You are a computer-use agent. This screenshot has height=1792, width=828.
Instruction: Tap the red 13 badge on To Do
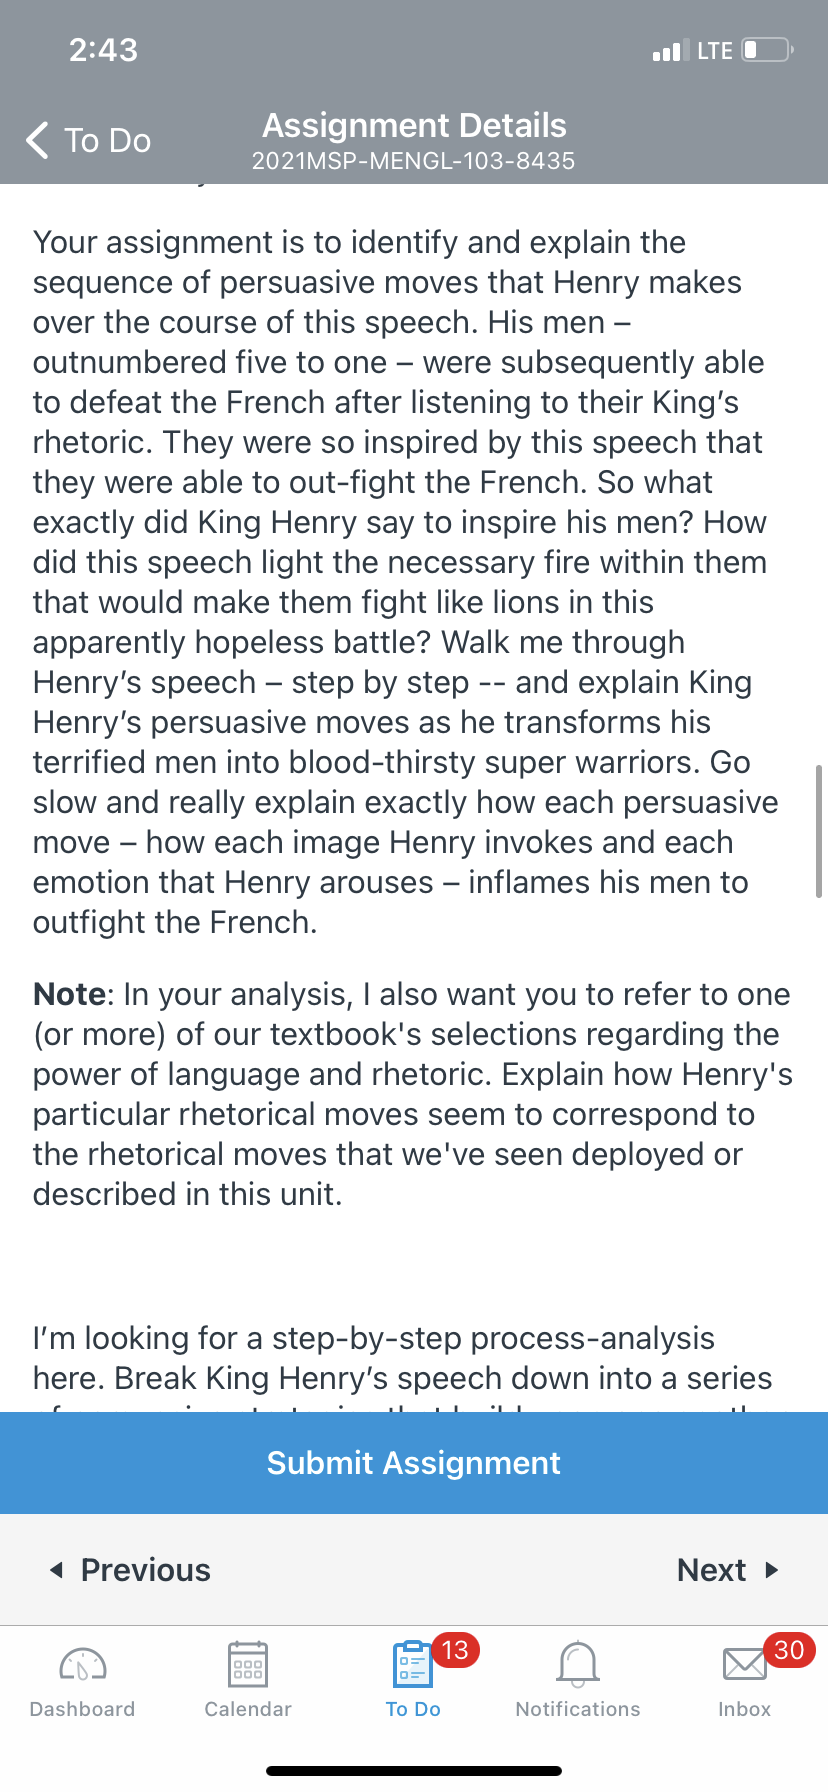click(x=455, y=1650)
